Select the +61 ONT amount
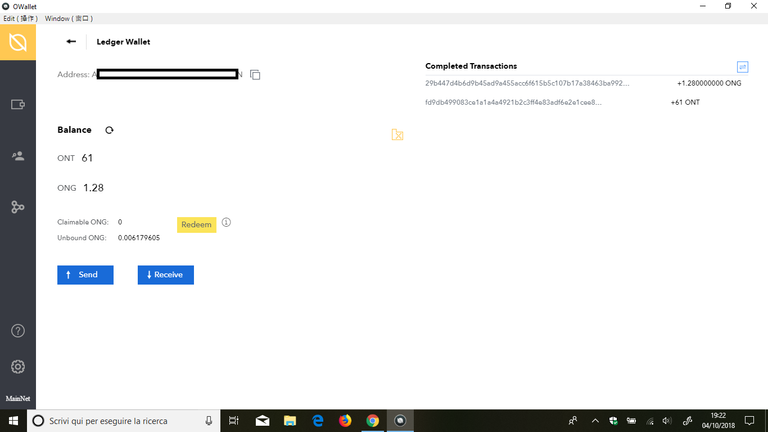768x432 pixels. click(x=685, y=102)
